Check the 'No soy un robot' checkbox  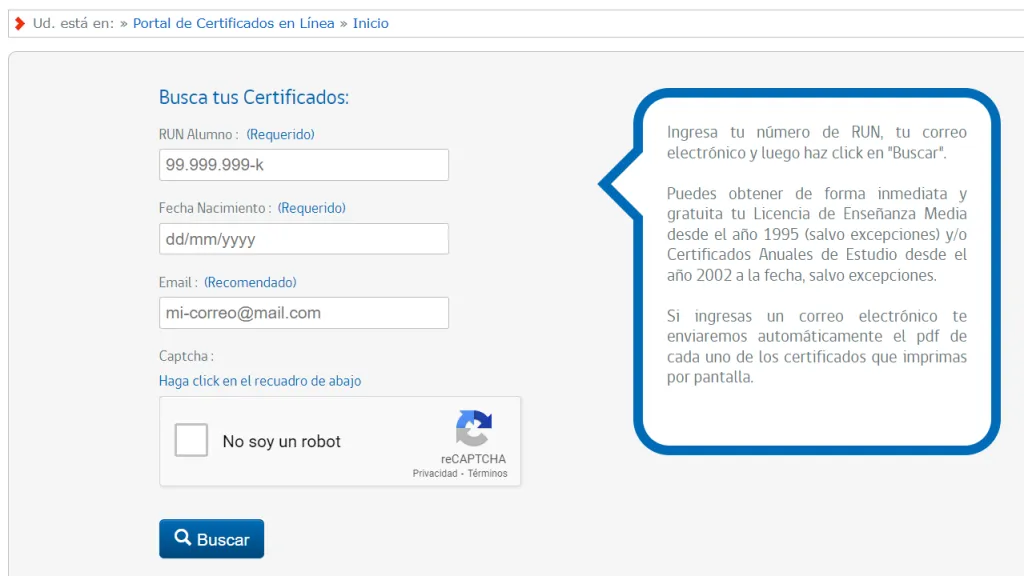[x=191, y=440]
